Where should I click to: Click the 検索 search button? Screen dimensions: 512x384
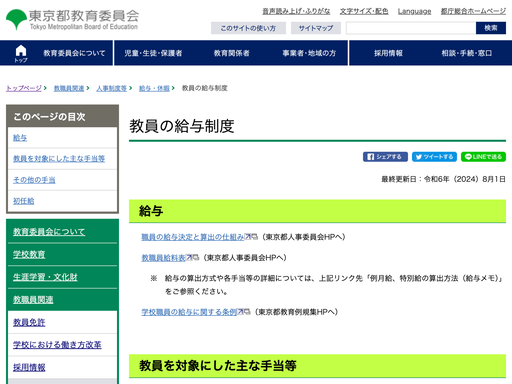point(491,28)
